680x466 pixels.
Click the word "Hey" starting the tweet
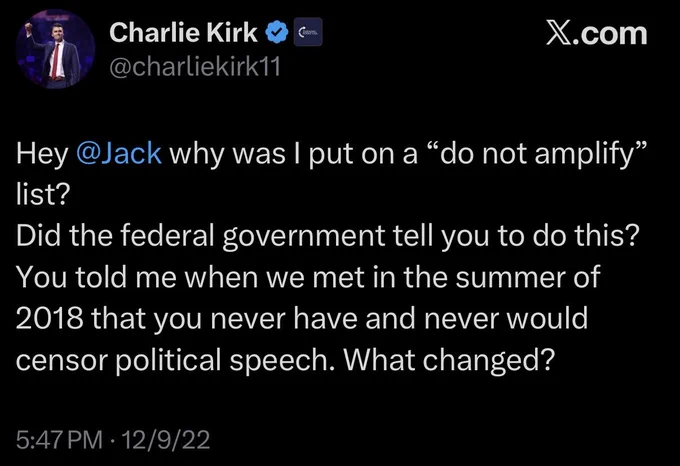coord(39,157)
